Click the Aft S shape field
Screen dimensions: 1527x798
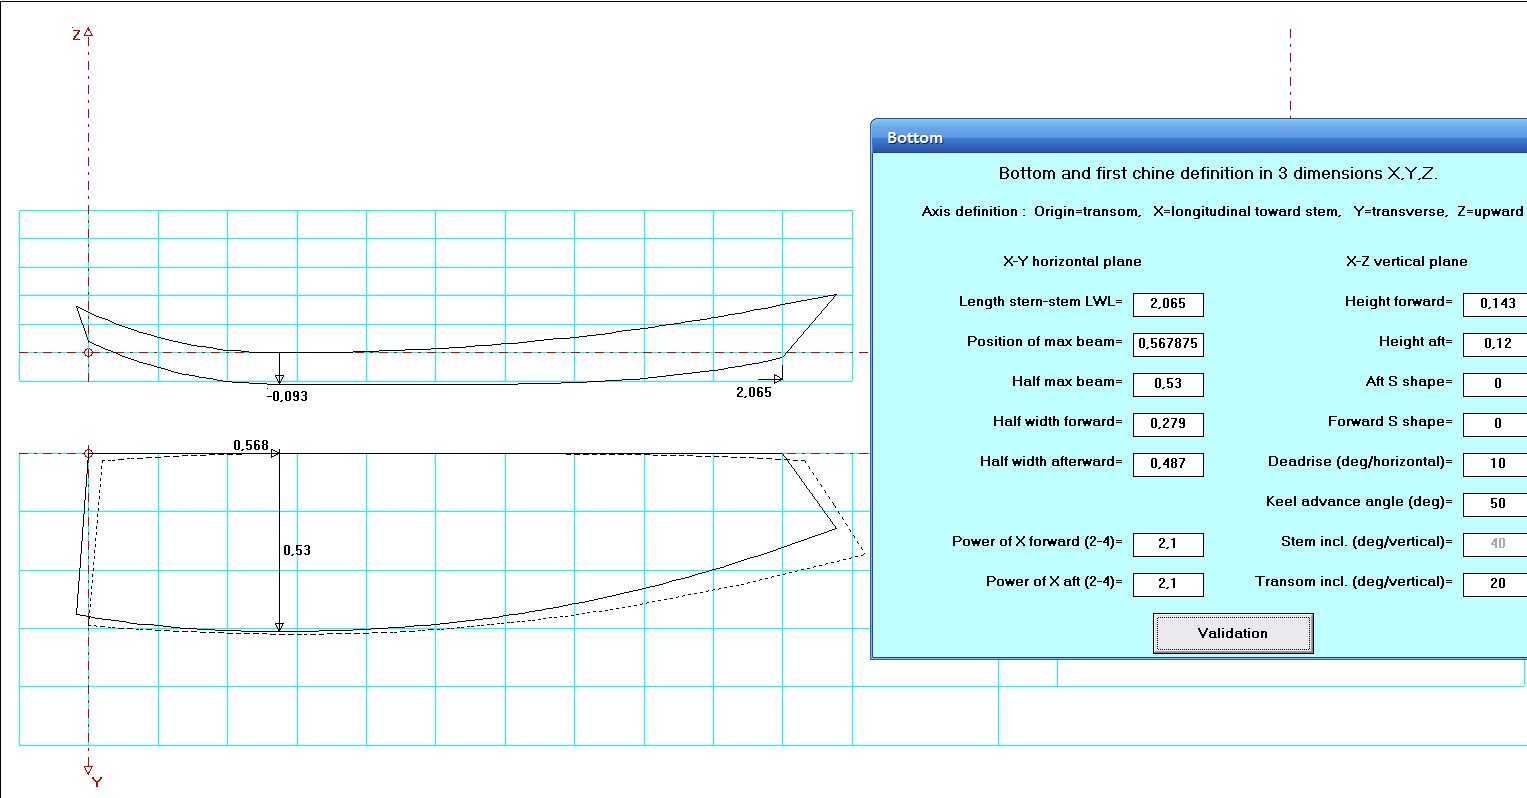pos(1496,384)
